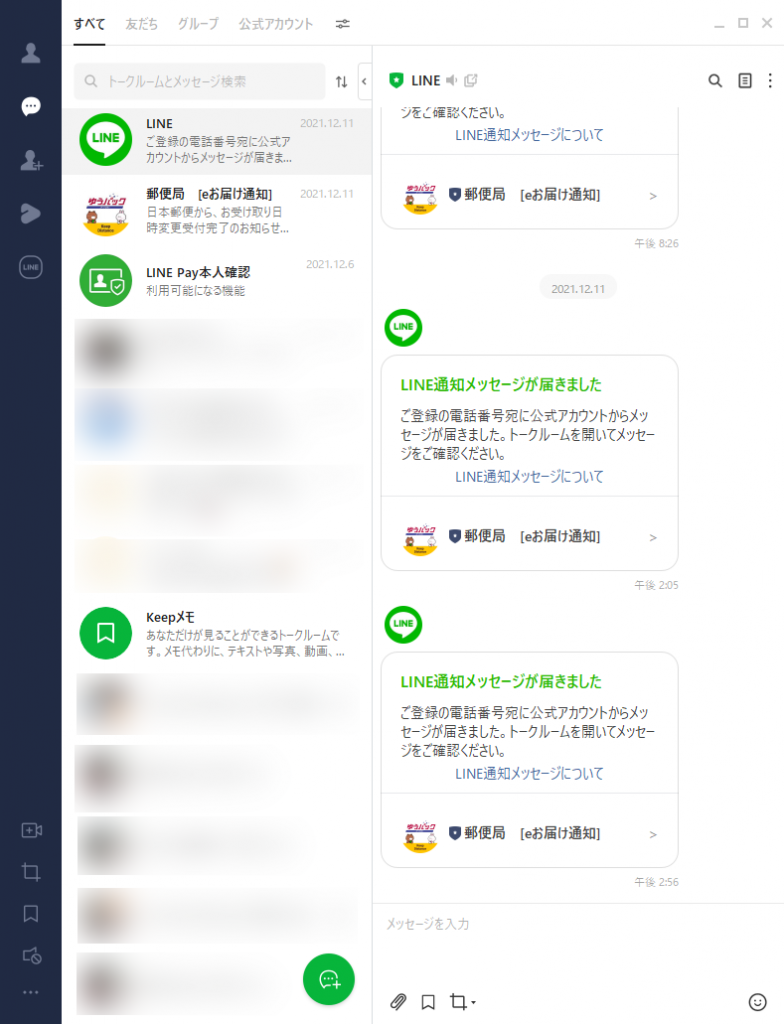Open the Friends profile sidebar icon
Viewport: 784px width, 1024px height.
[x=31, y=53]
